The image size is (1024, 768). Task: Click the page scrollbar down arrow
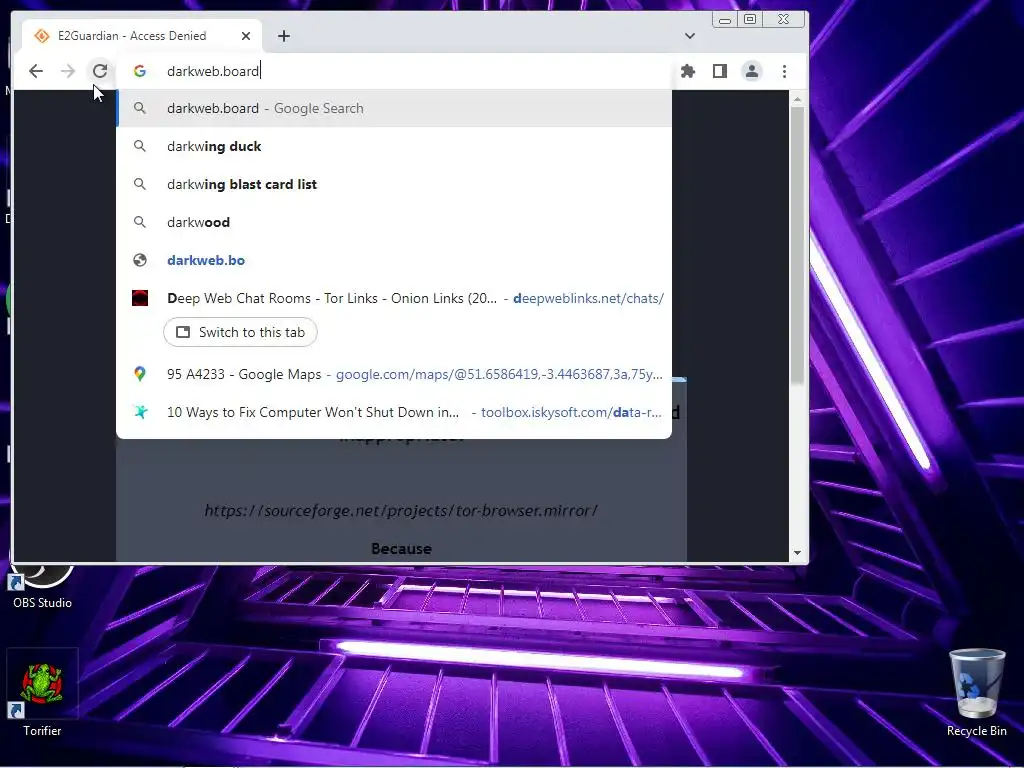point(797,553)
